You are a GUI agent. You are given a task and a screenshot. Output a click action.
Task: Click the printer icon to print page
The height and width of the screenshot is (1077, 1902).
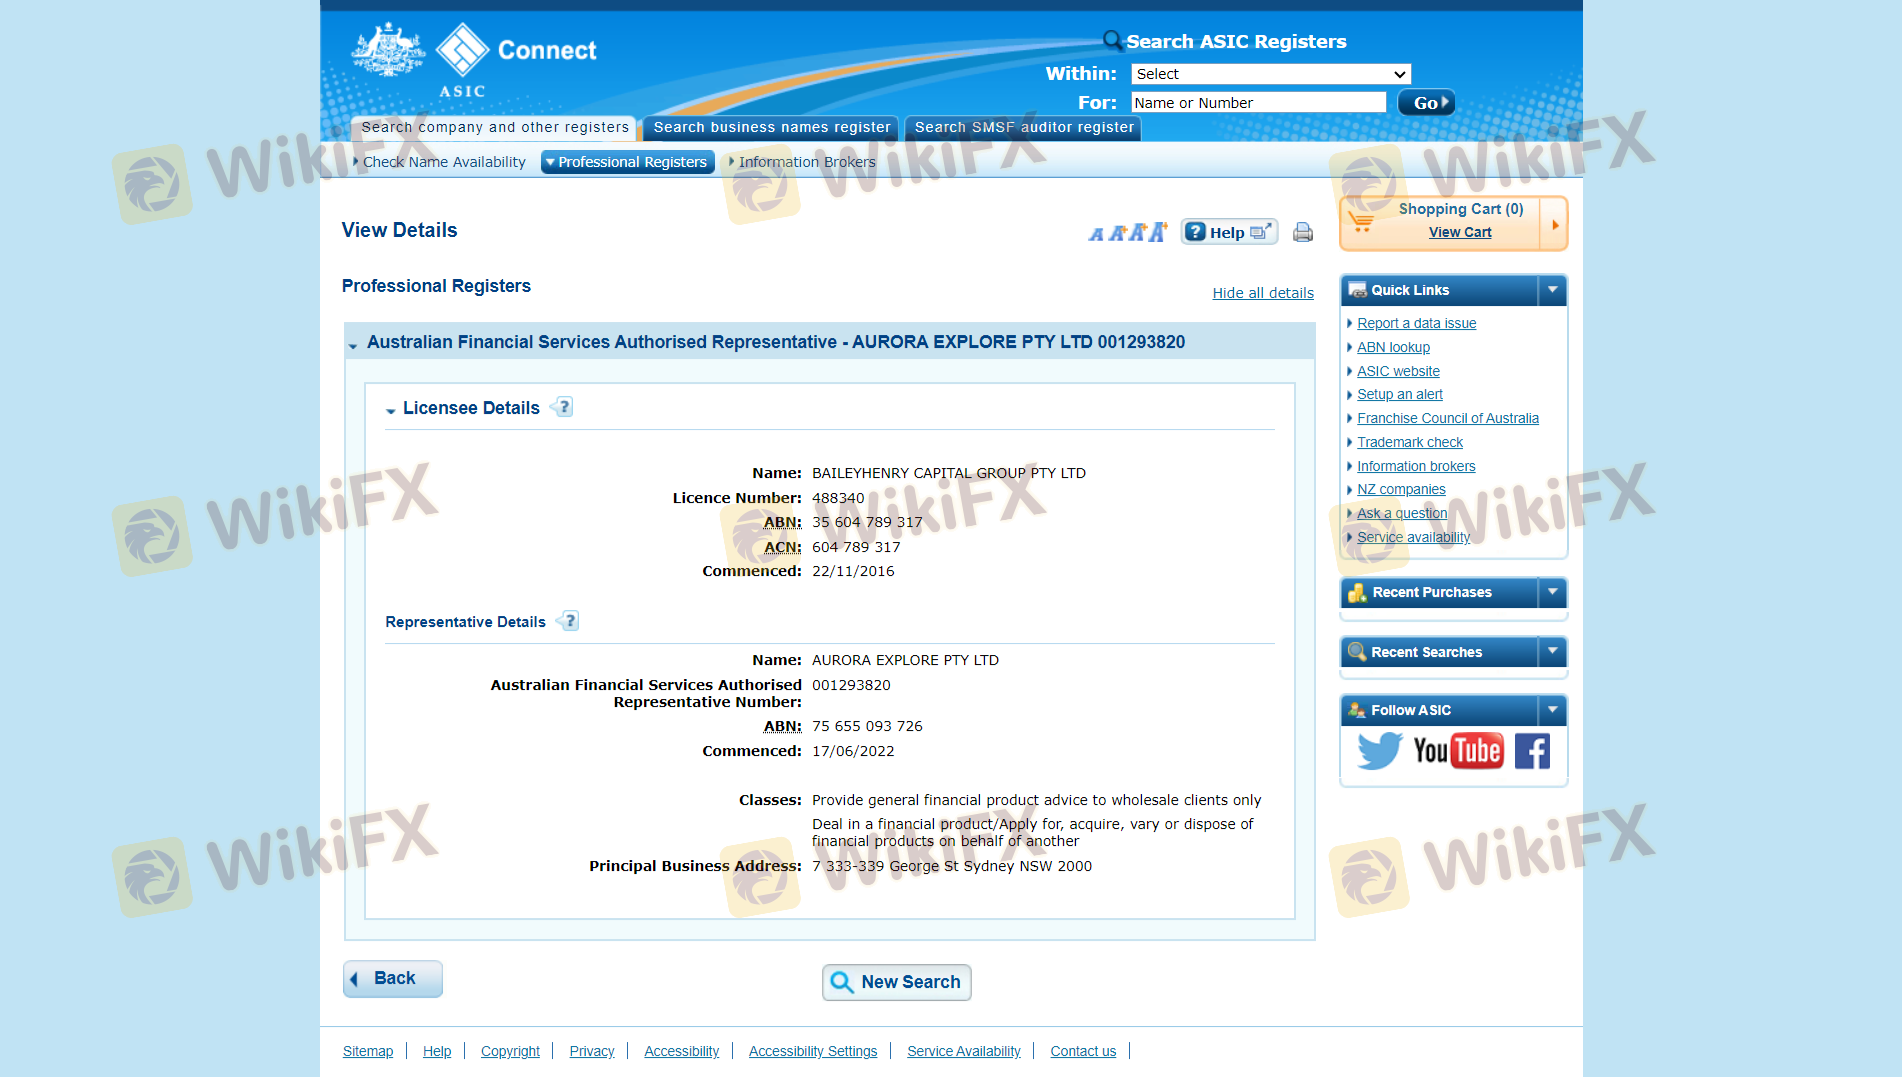[x=1302, y=233]
